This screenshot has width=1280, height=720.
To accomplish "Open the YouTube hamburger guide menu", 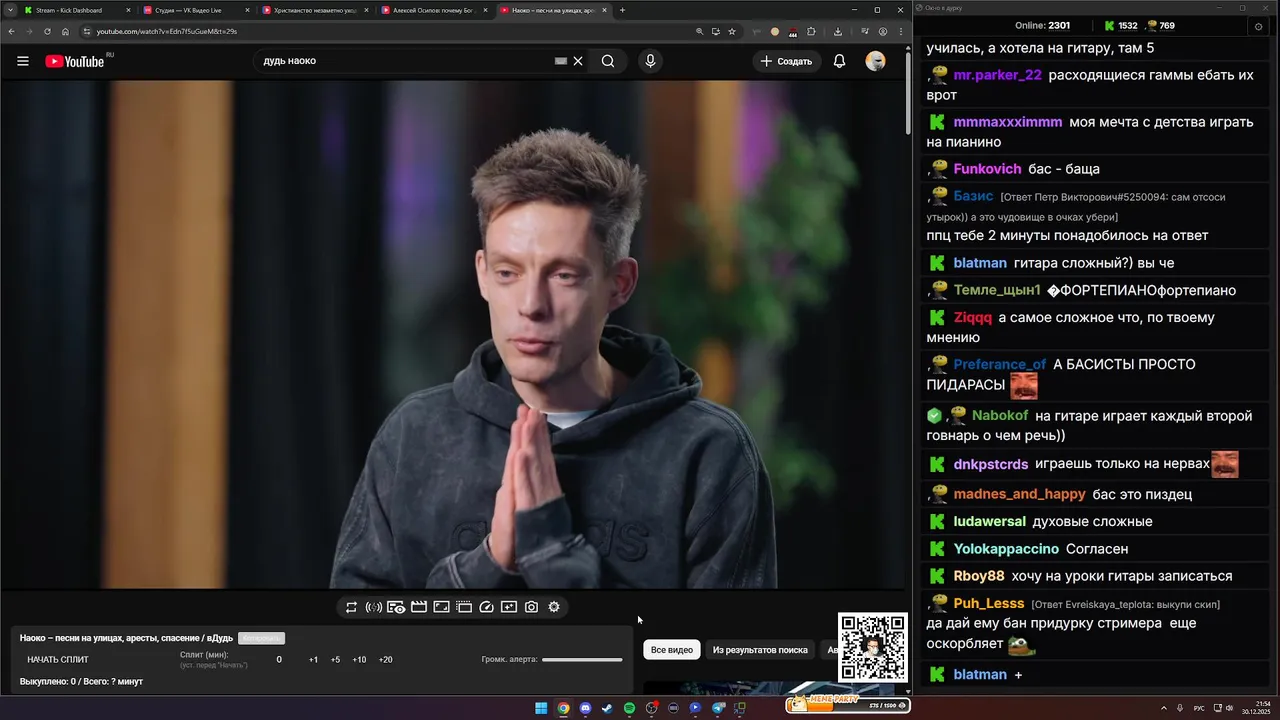I will coord(23,61).
